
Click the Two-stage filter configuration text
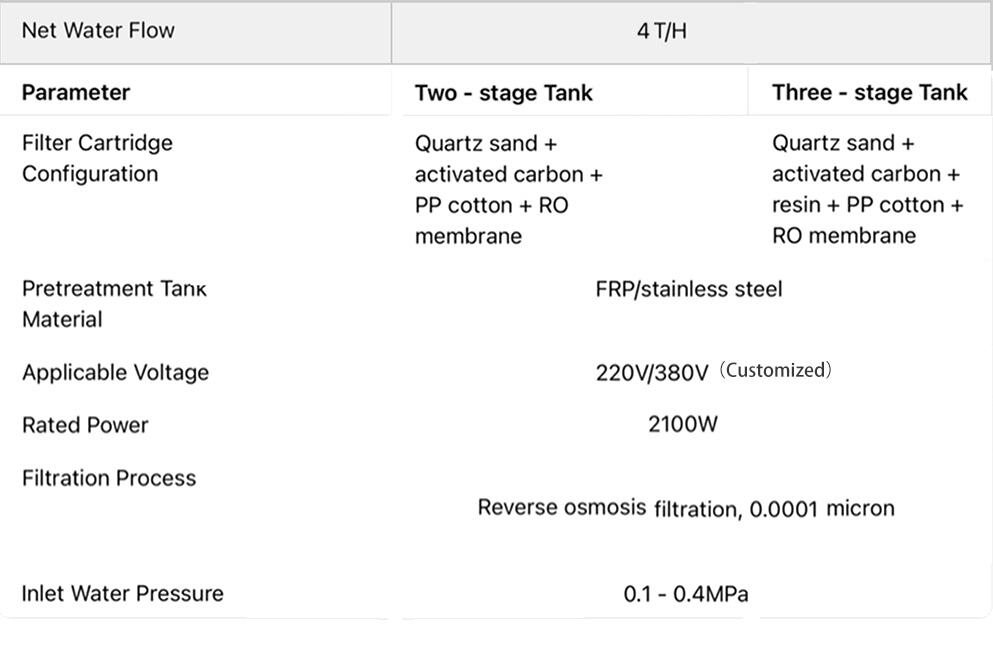508,189
